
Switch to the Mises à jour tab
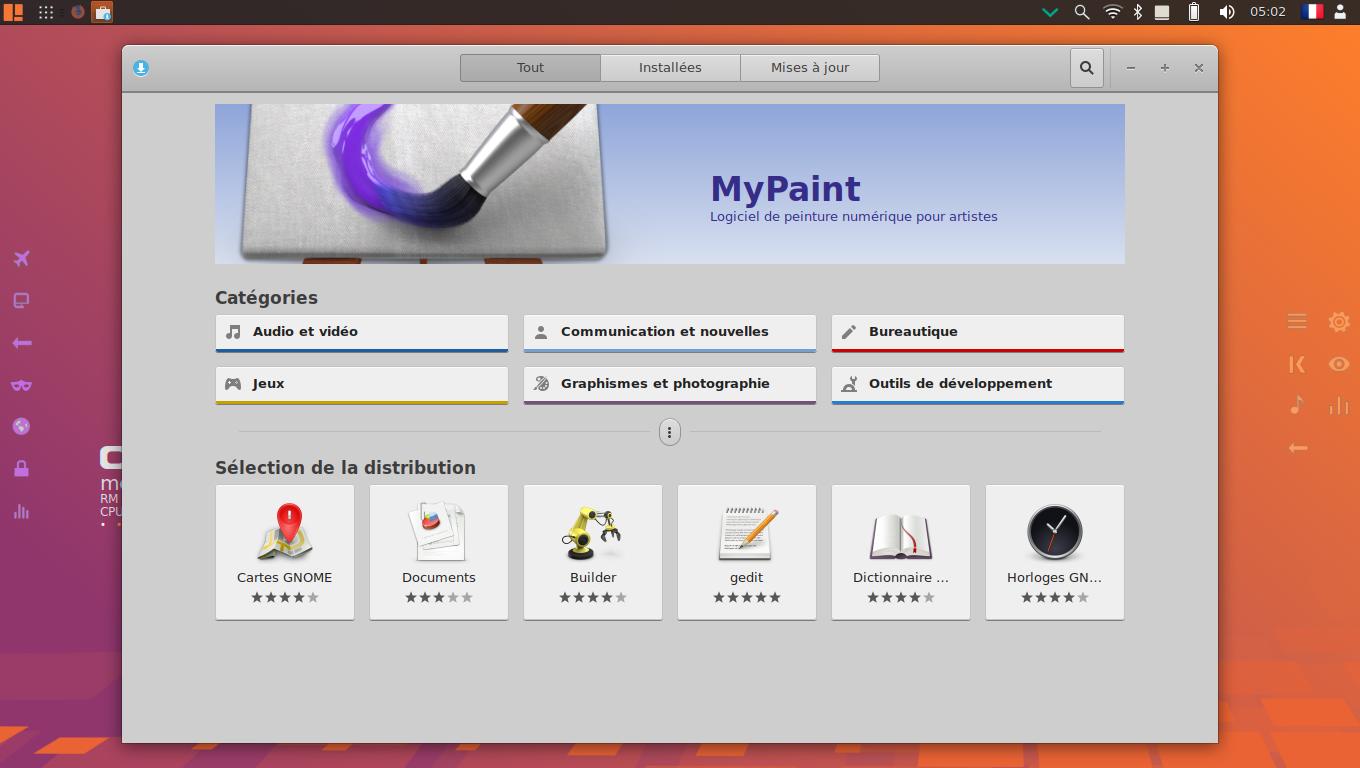point(810,68)
